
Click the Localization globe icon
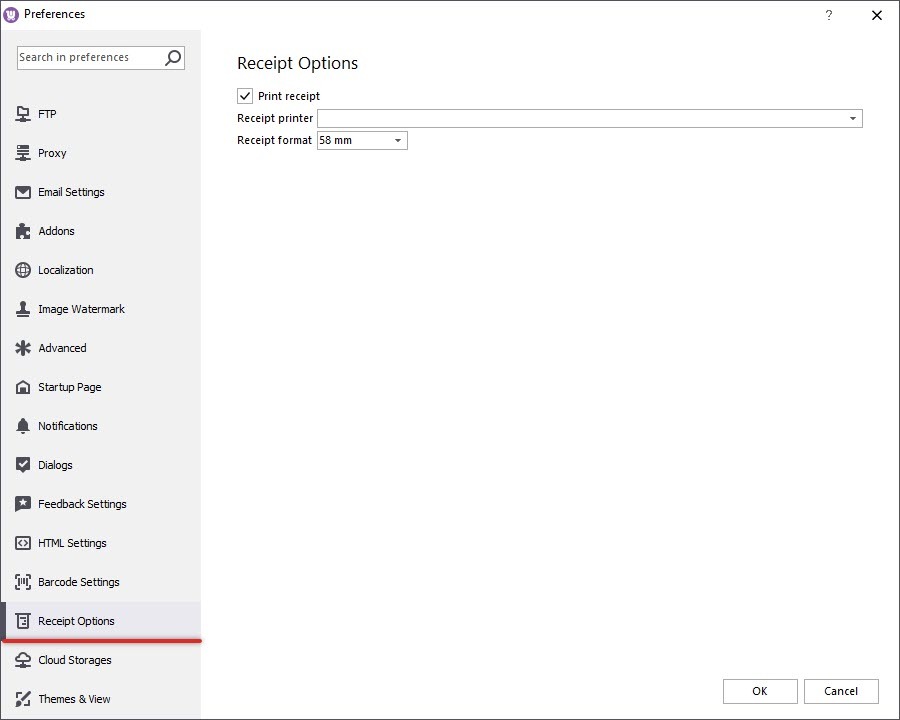(x=23, y=270)
